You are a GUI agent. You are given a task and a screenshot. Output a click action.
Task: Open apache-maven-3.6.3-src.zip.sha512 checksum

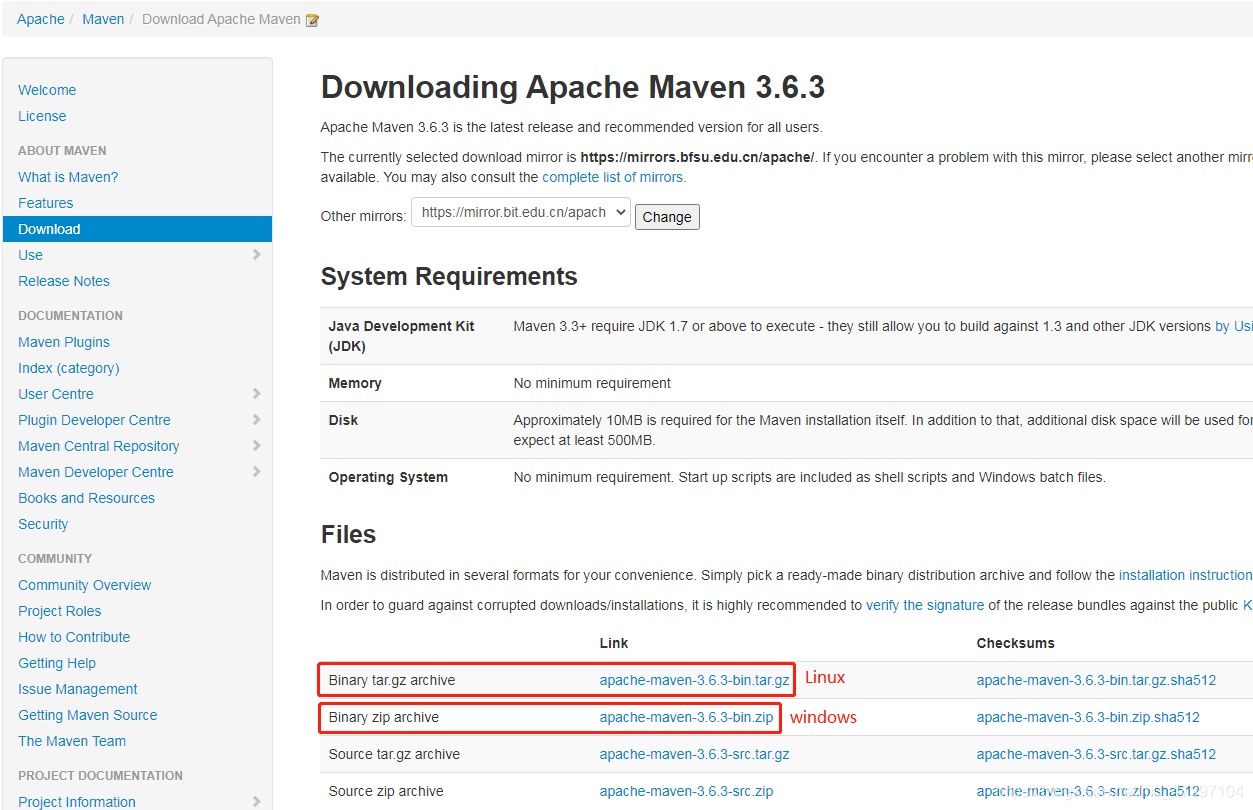click(x=1088, y=791)
